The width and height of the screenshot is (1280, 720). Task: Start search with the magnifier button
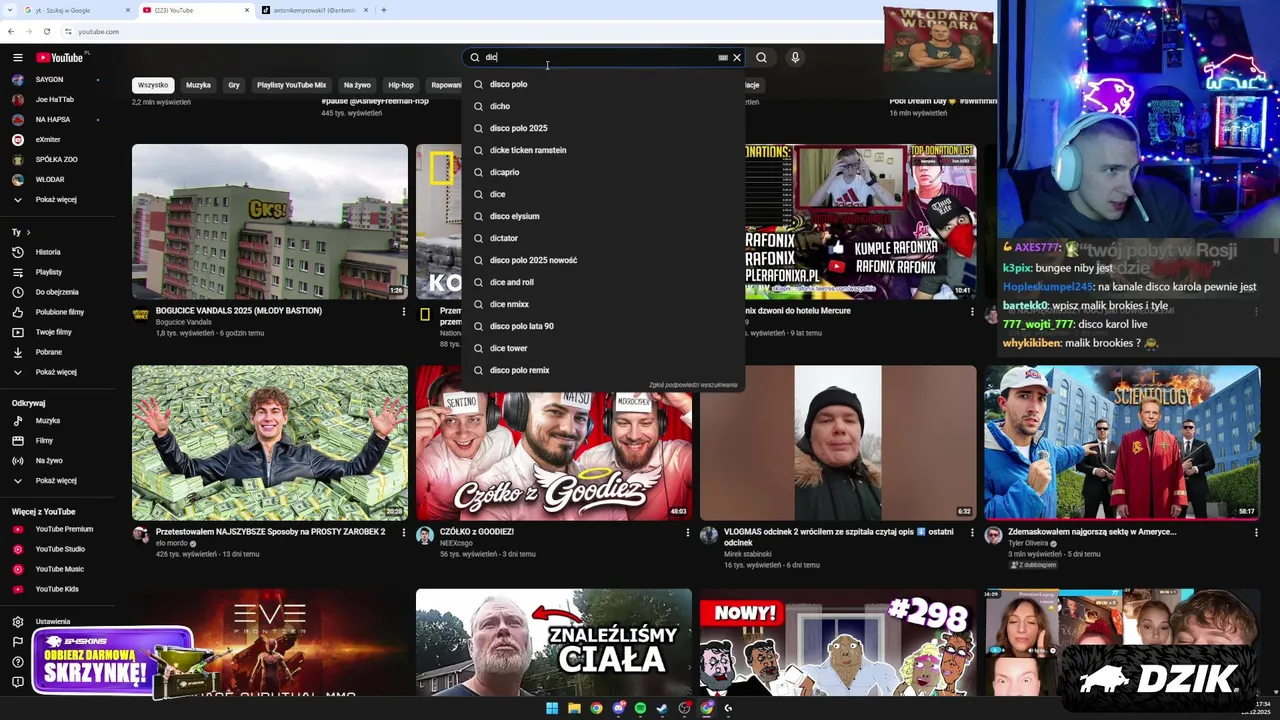tap(761, 58)
